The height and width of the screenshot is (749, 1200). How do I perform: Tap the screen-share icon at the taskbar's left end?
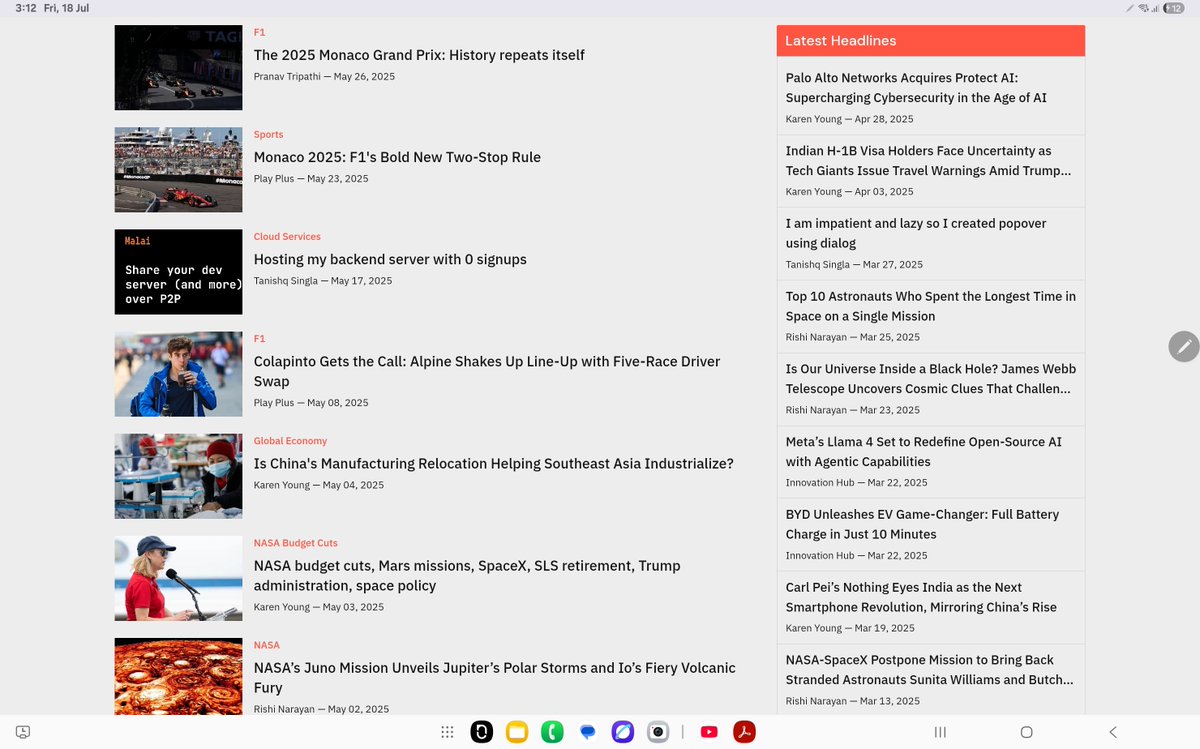(24, 732)
